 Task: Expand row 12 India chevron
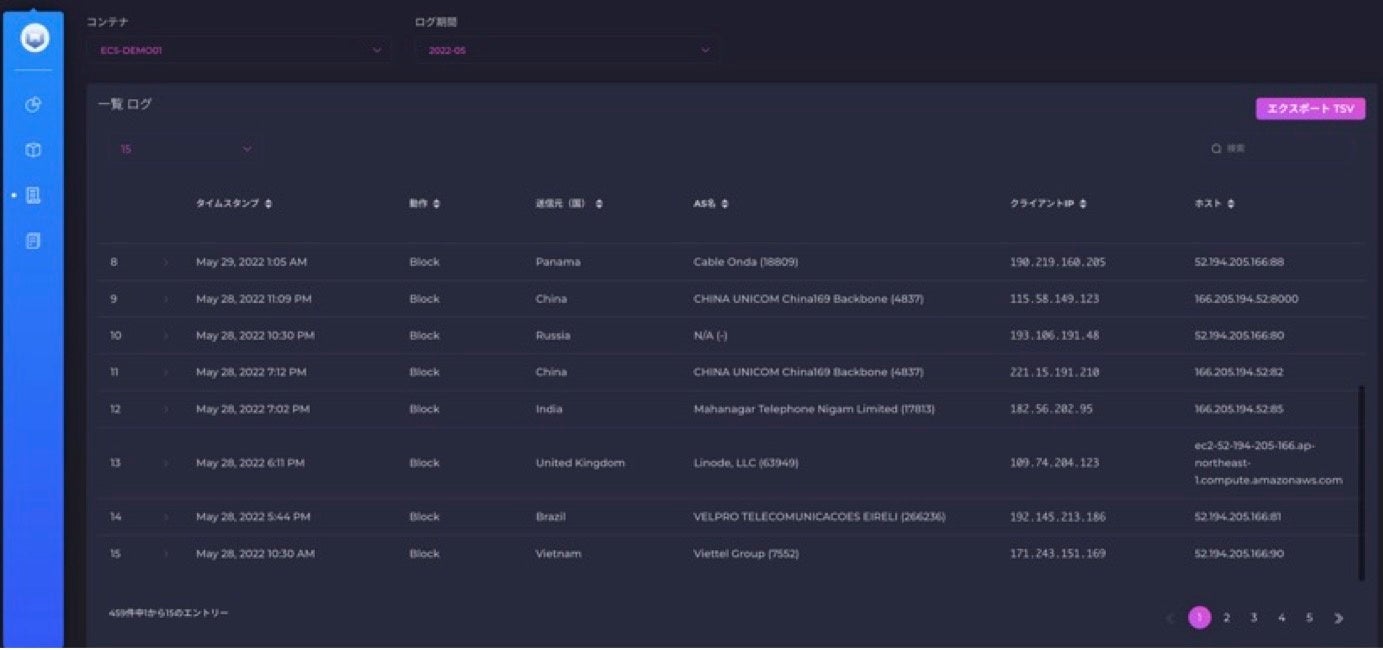click(166, 409)
